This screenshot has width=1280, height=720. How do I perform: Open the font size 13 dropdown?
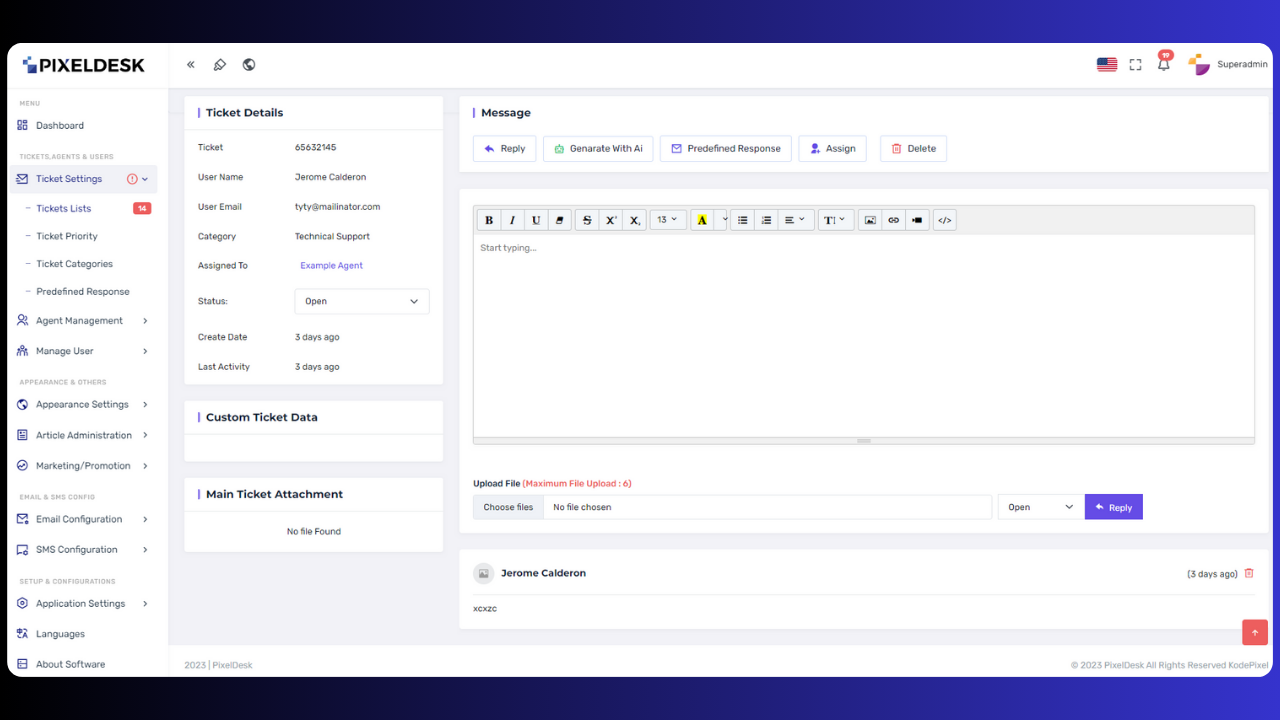[x=667, y=220]
